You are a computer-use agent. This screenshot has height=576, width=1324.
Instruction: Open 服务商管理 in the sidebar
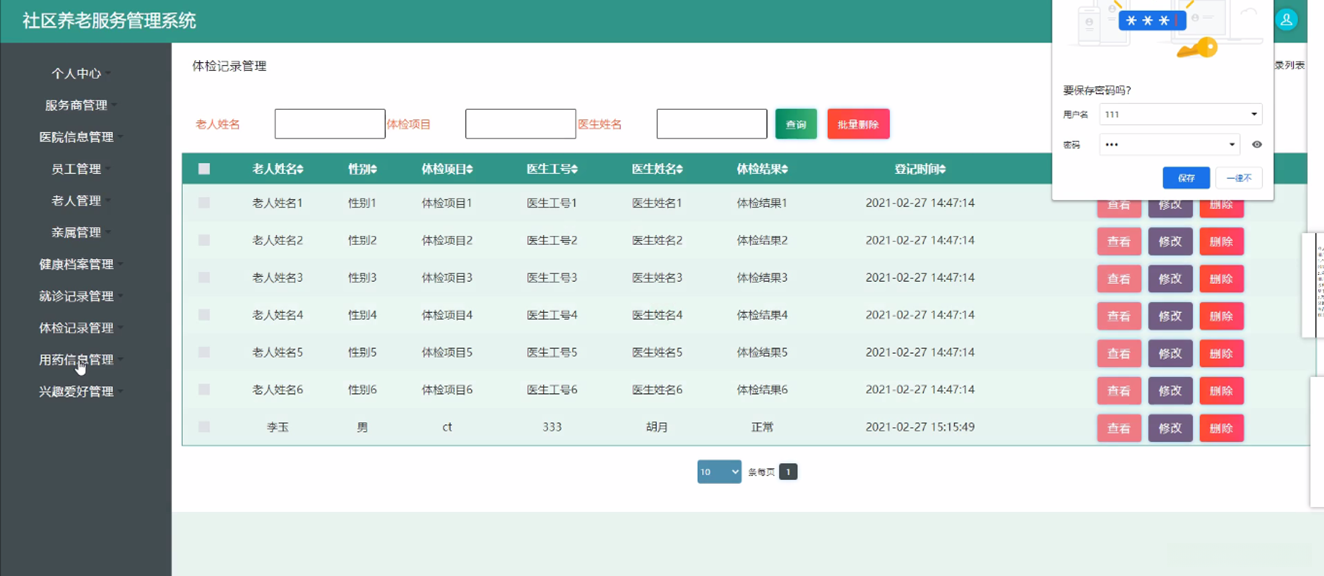[x=77, y=106]
